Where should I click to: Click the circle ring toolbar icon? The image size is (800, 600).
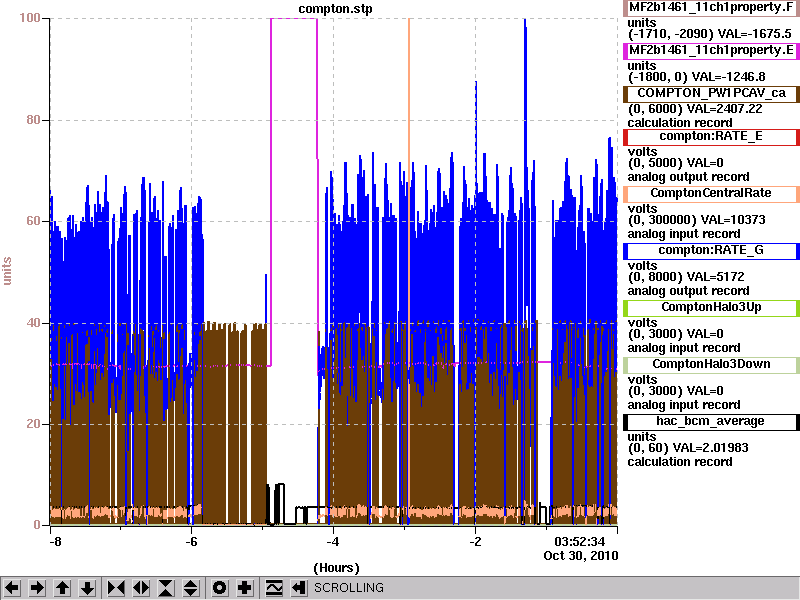point(220,588)
